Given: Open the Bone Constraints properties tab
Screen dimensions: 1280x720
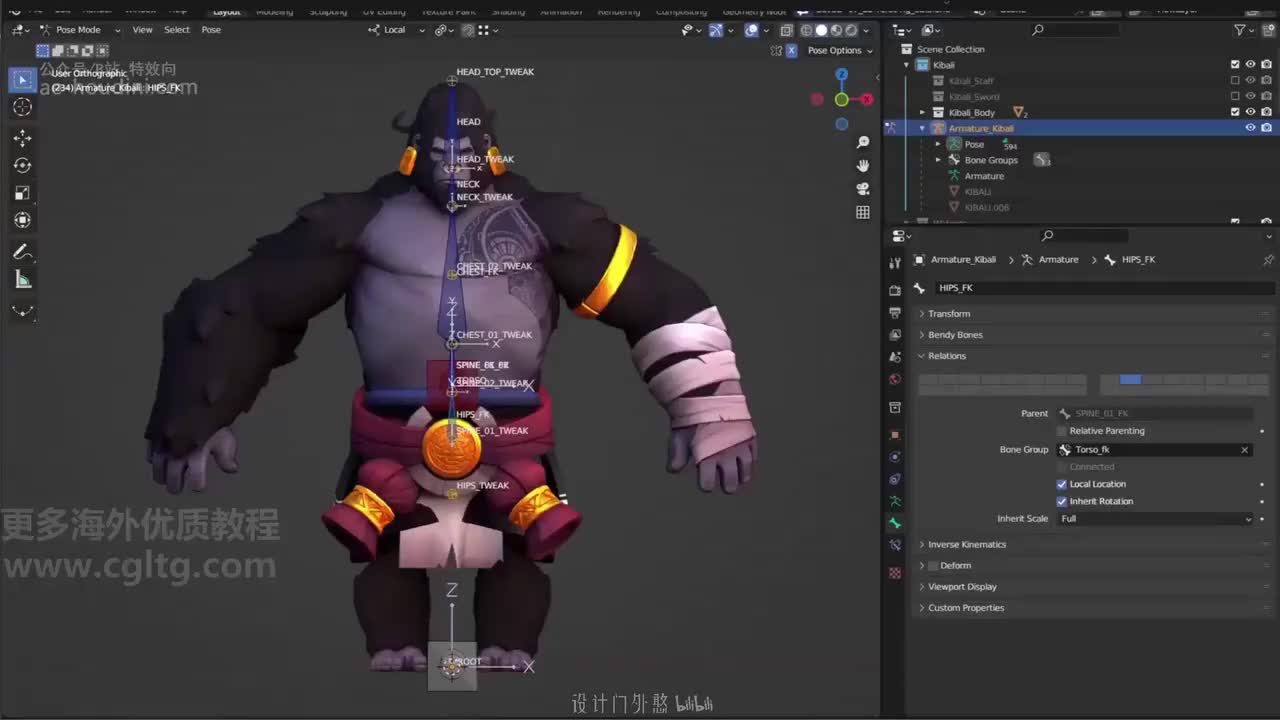Looking at the screenshot, I should (x=895, y=545).
